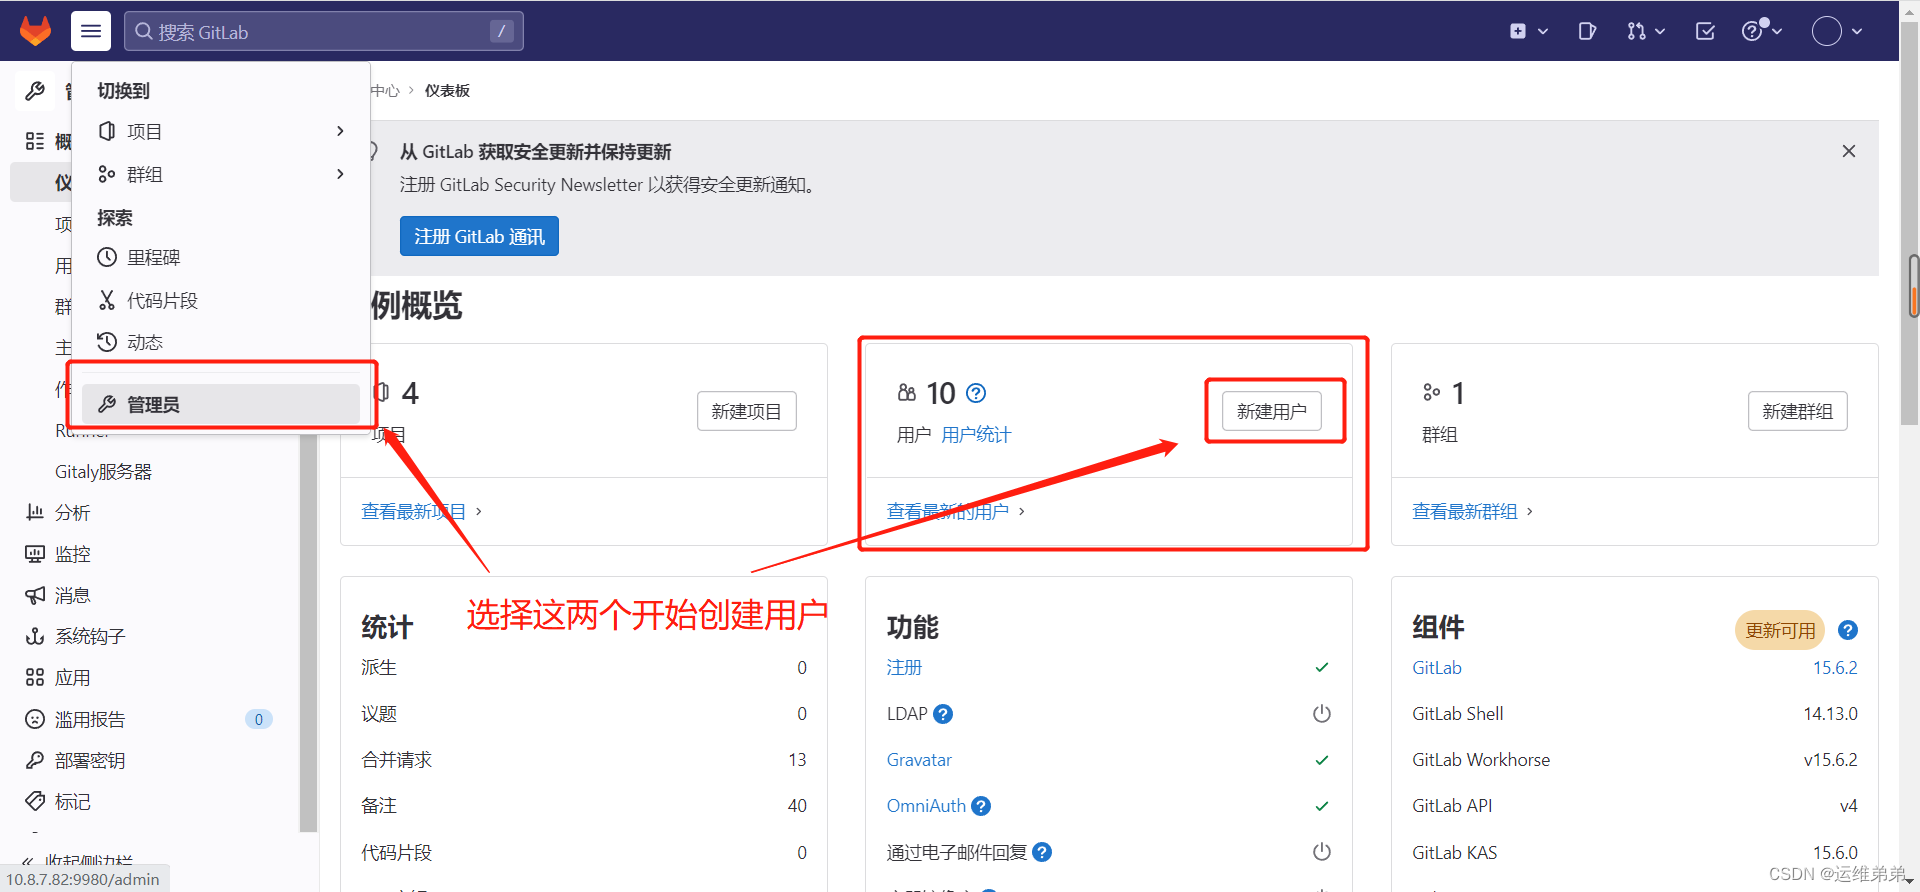Click the 新建用户 button
The width and height of the screenshot is (1920, 892).
tap(1272, 411)
